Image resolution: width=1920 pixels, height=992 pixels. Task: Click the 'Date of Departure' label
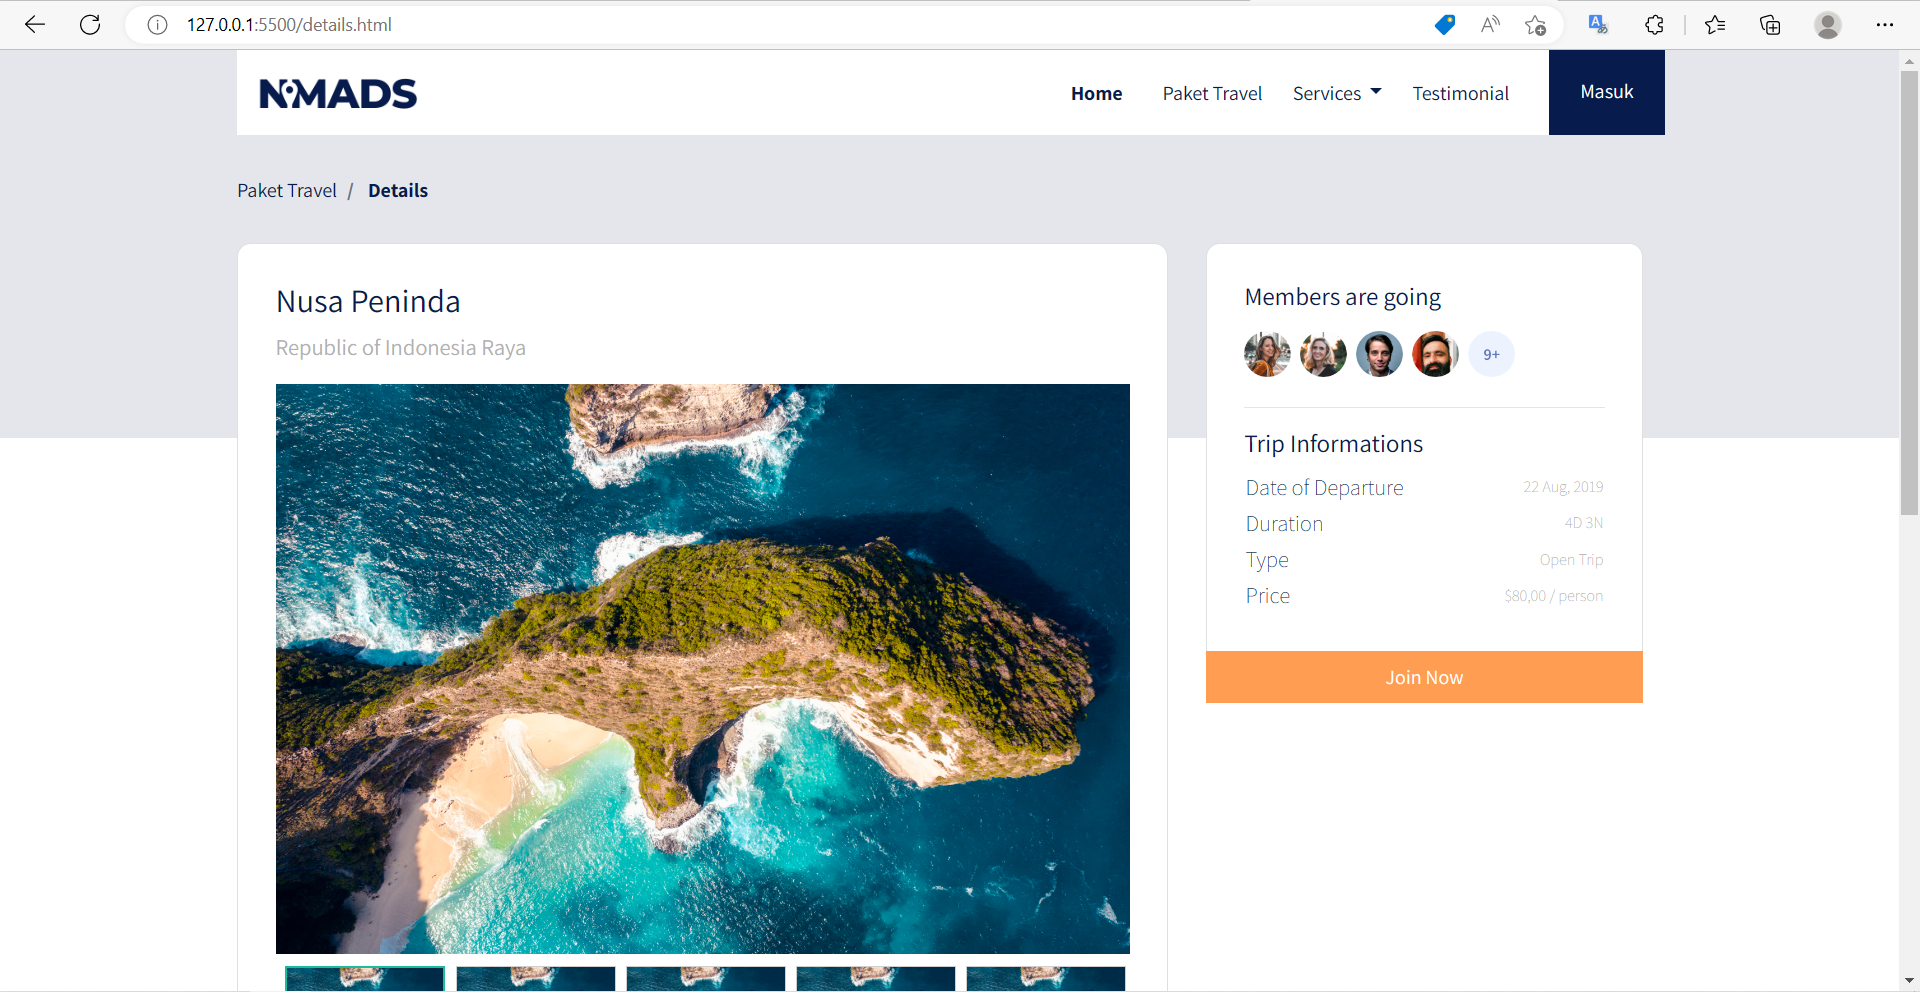1324,488
